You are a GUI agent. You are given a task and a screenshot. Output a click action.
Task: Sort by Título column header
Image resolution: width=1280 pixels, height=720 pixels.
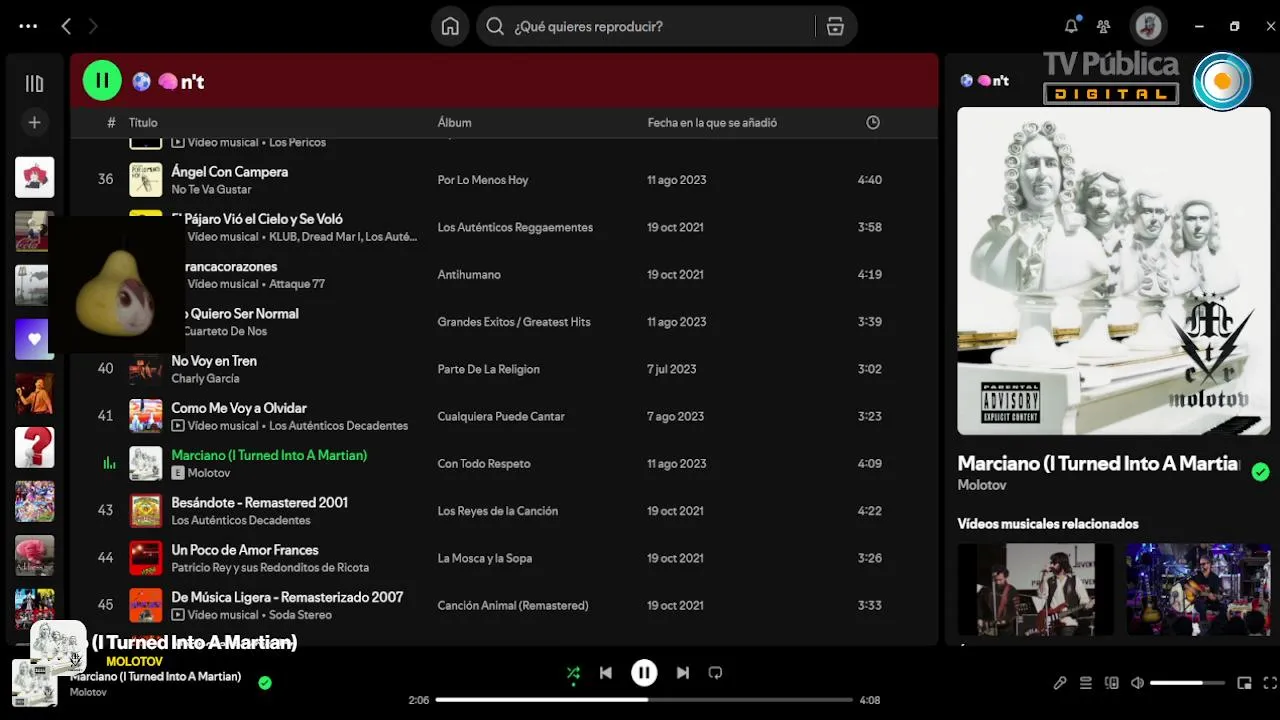point(143,123)
